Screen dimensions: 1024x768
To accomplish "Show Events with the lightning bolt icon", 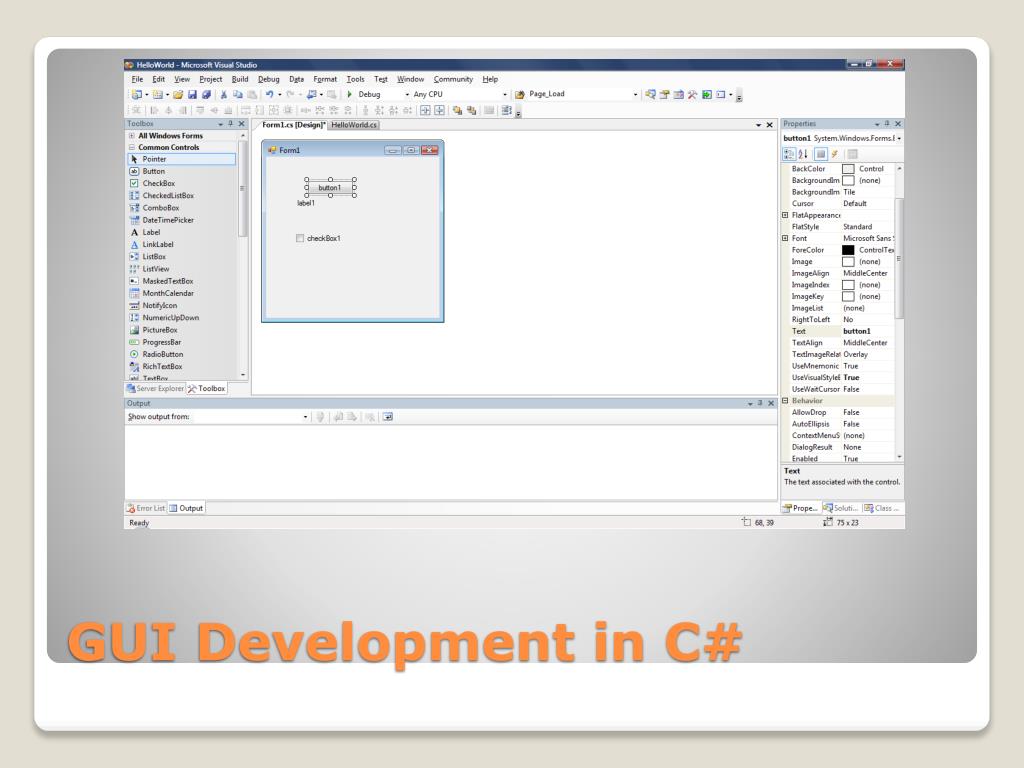I will tap(835, 154).
